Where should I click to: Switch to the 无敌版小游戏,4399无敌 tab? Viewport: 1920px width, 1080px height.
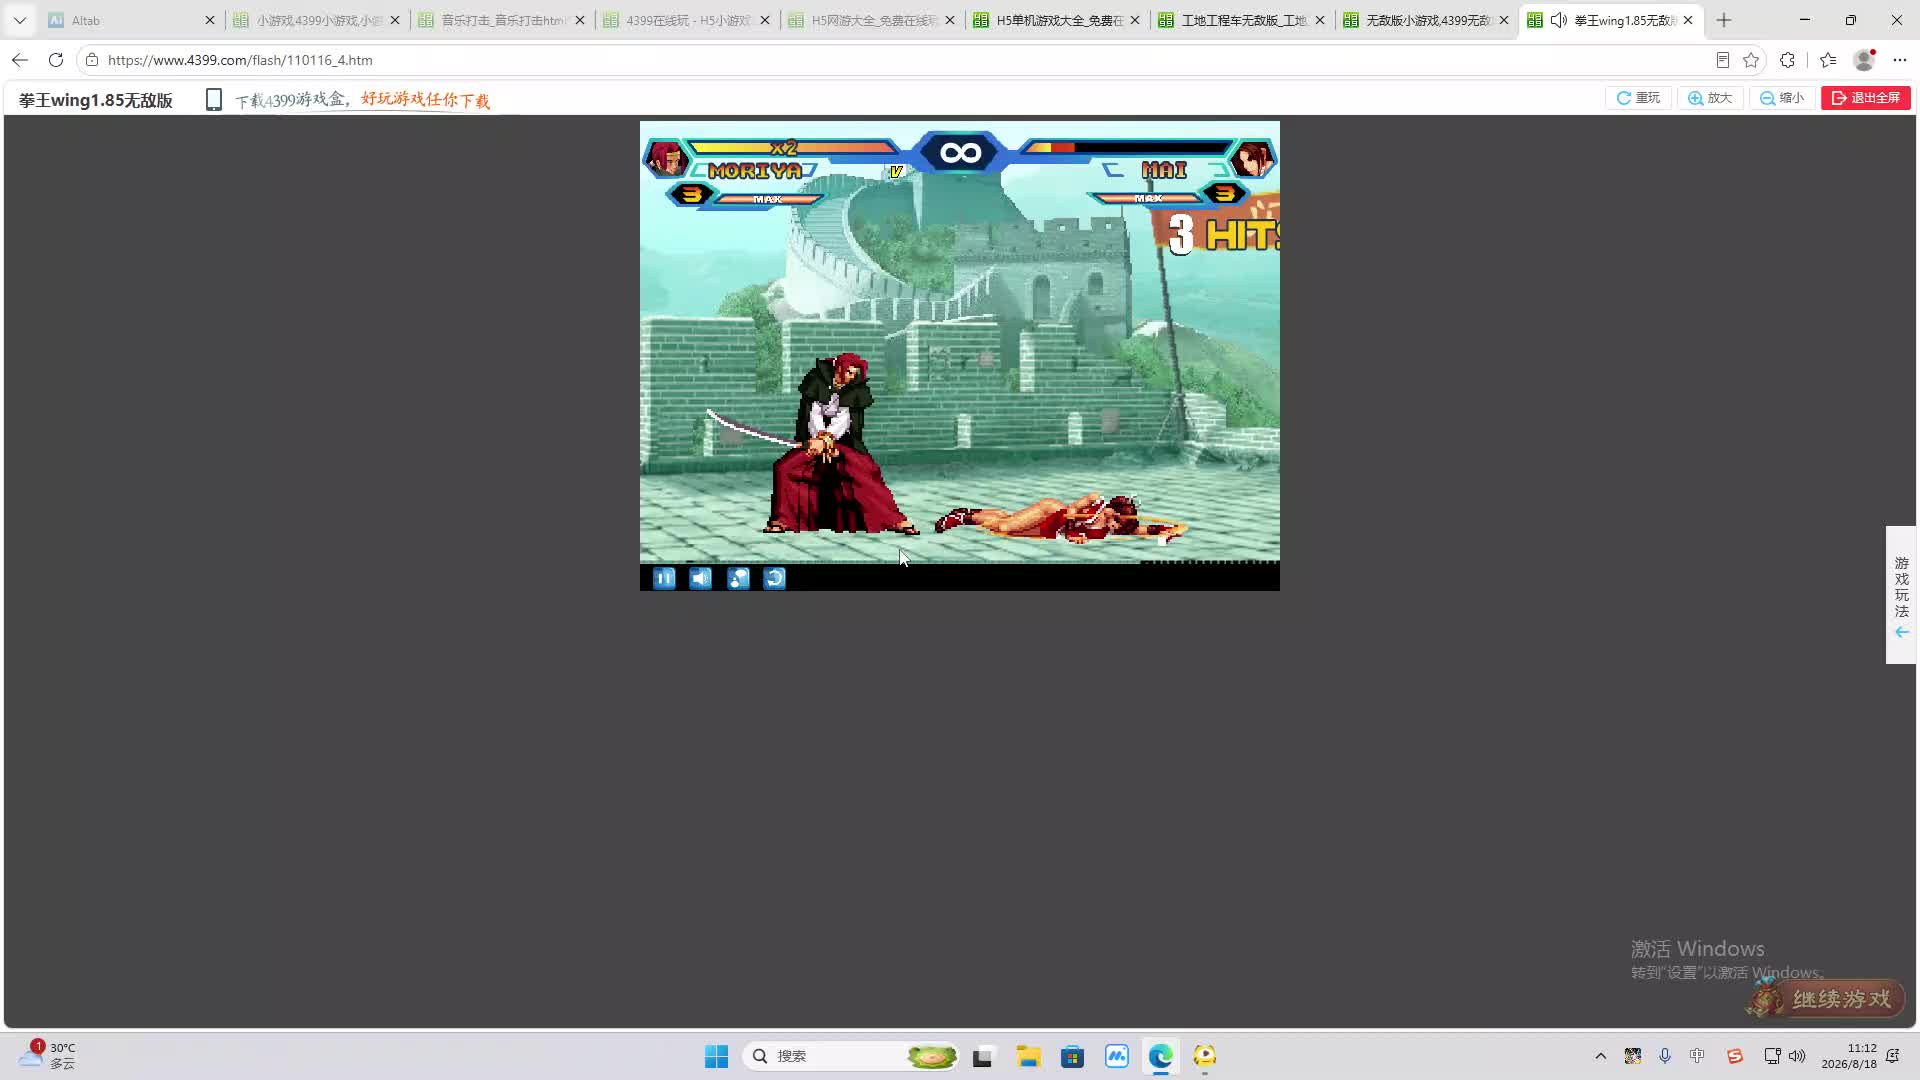point(1426,20)
